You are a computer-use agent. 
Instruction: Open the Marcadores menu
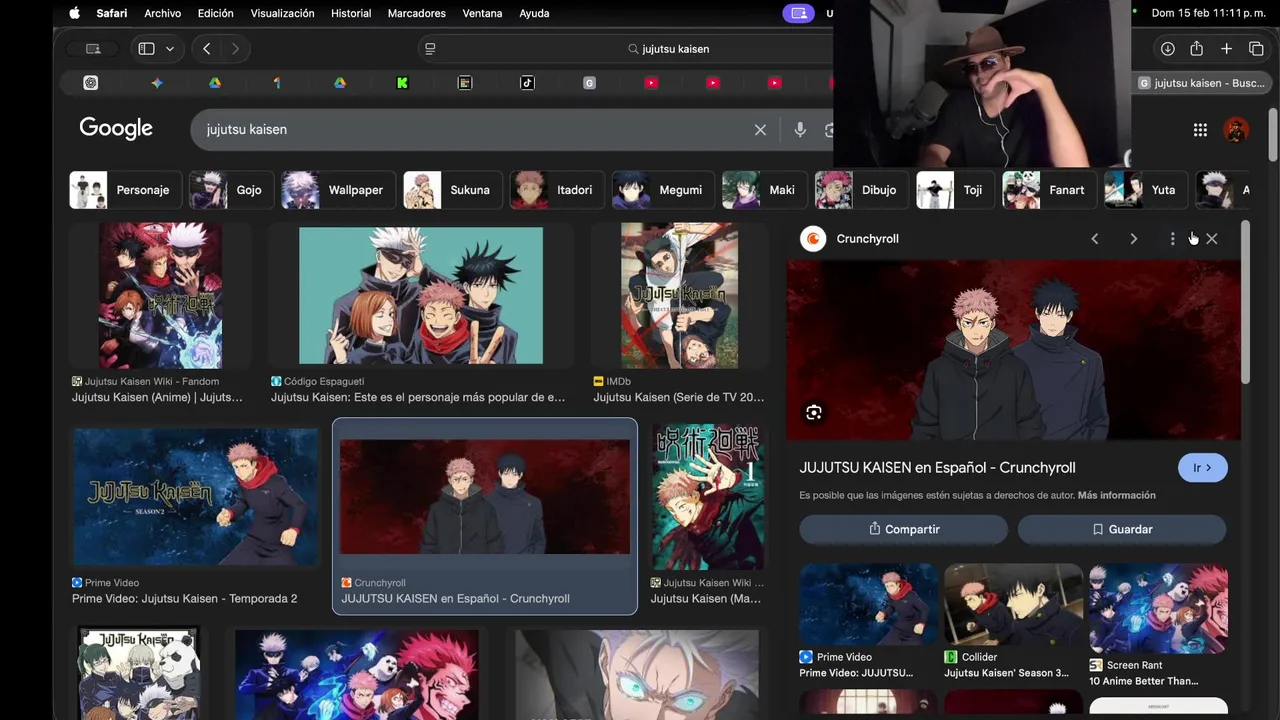pyautogui.click(x=417, y=13)
